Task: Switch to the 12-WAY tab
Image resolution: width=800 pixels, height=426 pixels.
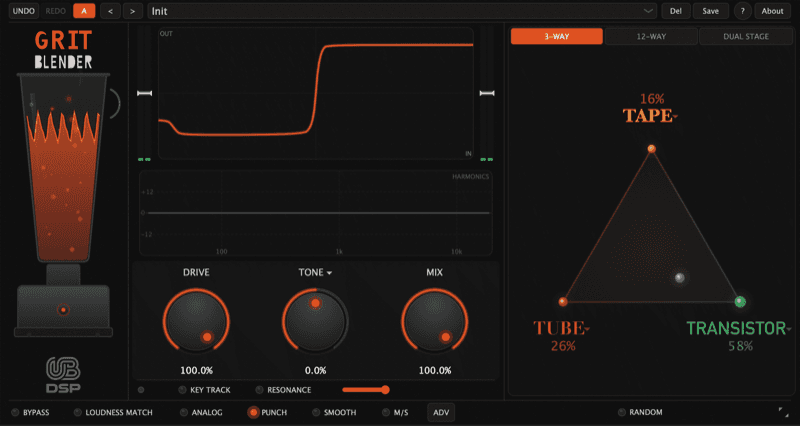Action: tap(651, 36)
